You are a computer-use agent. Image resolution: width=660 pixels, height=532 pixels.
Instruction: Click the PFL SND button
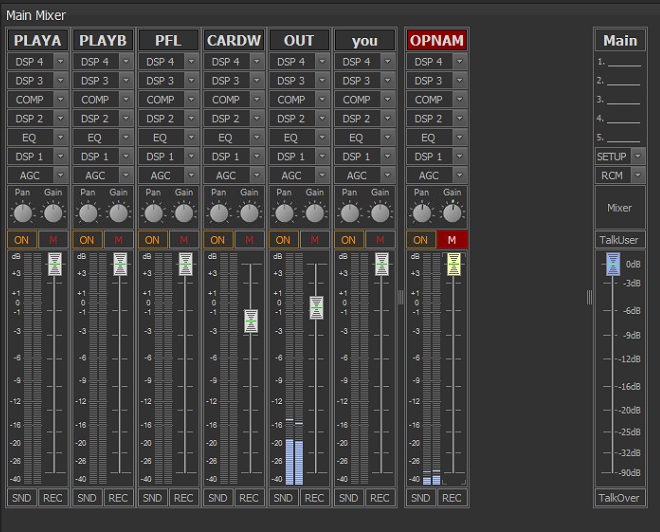tap(152, 498)
